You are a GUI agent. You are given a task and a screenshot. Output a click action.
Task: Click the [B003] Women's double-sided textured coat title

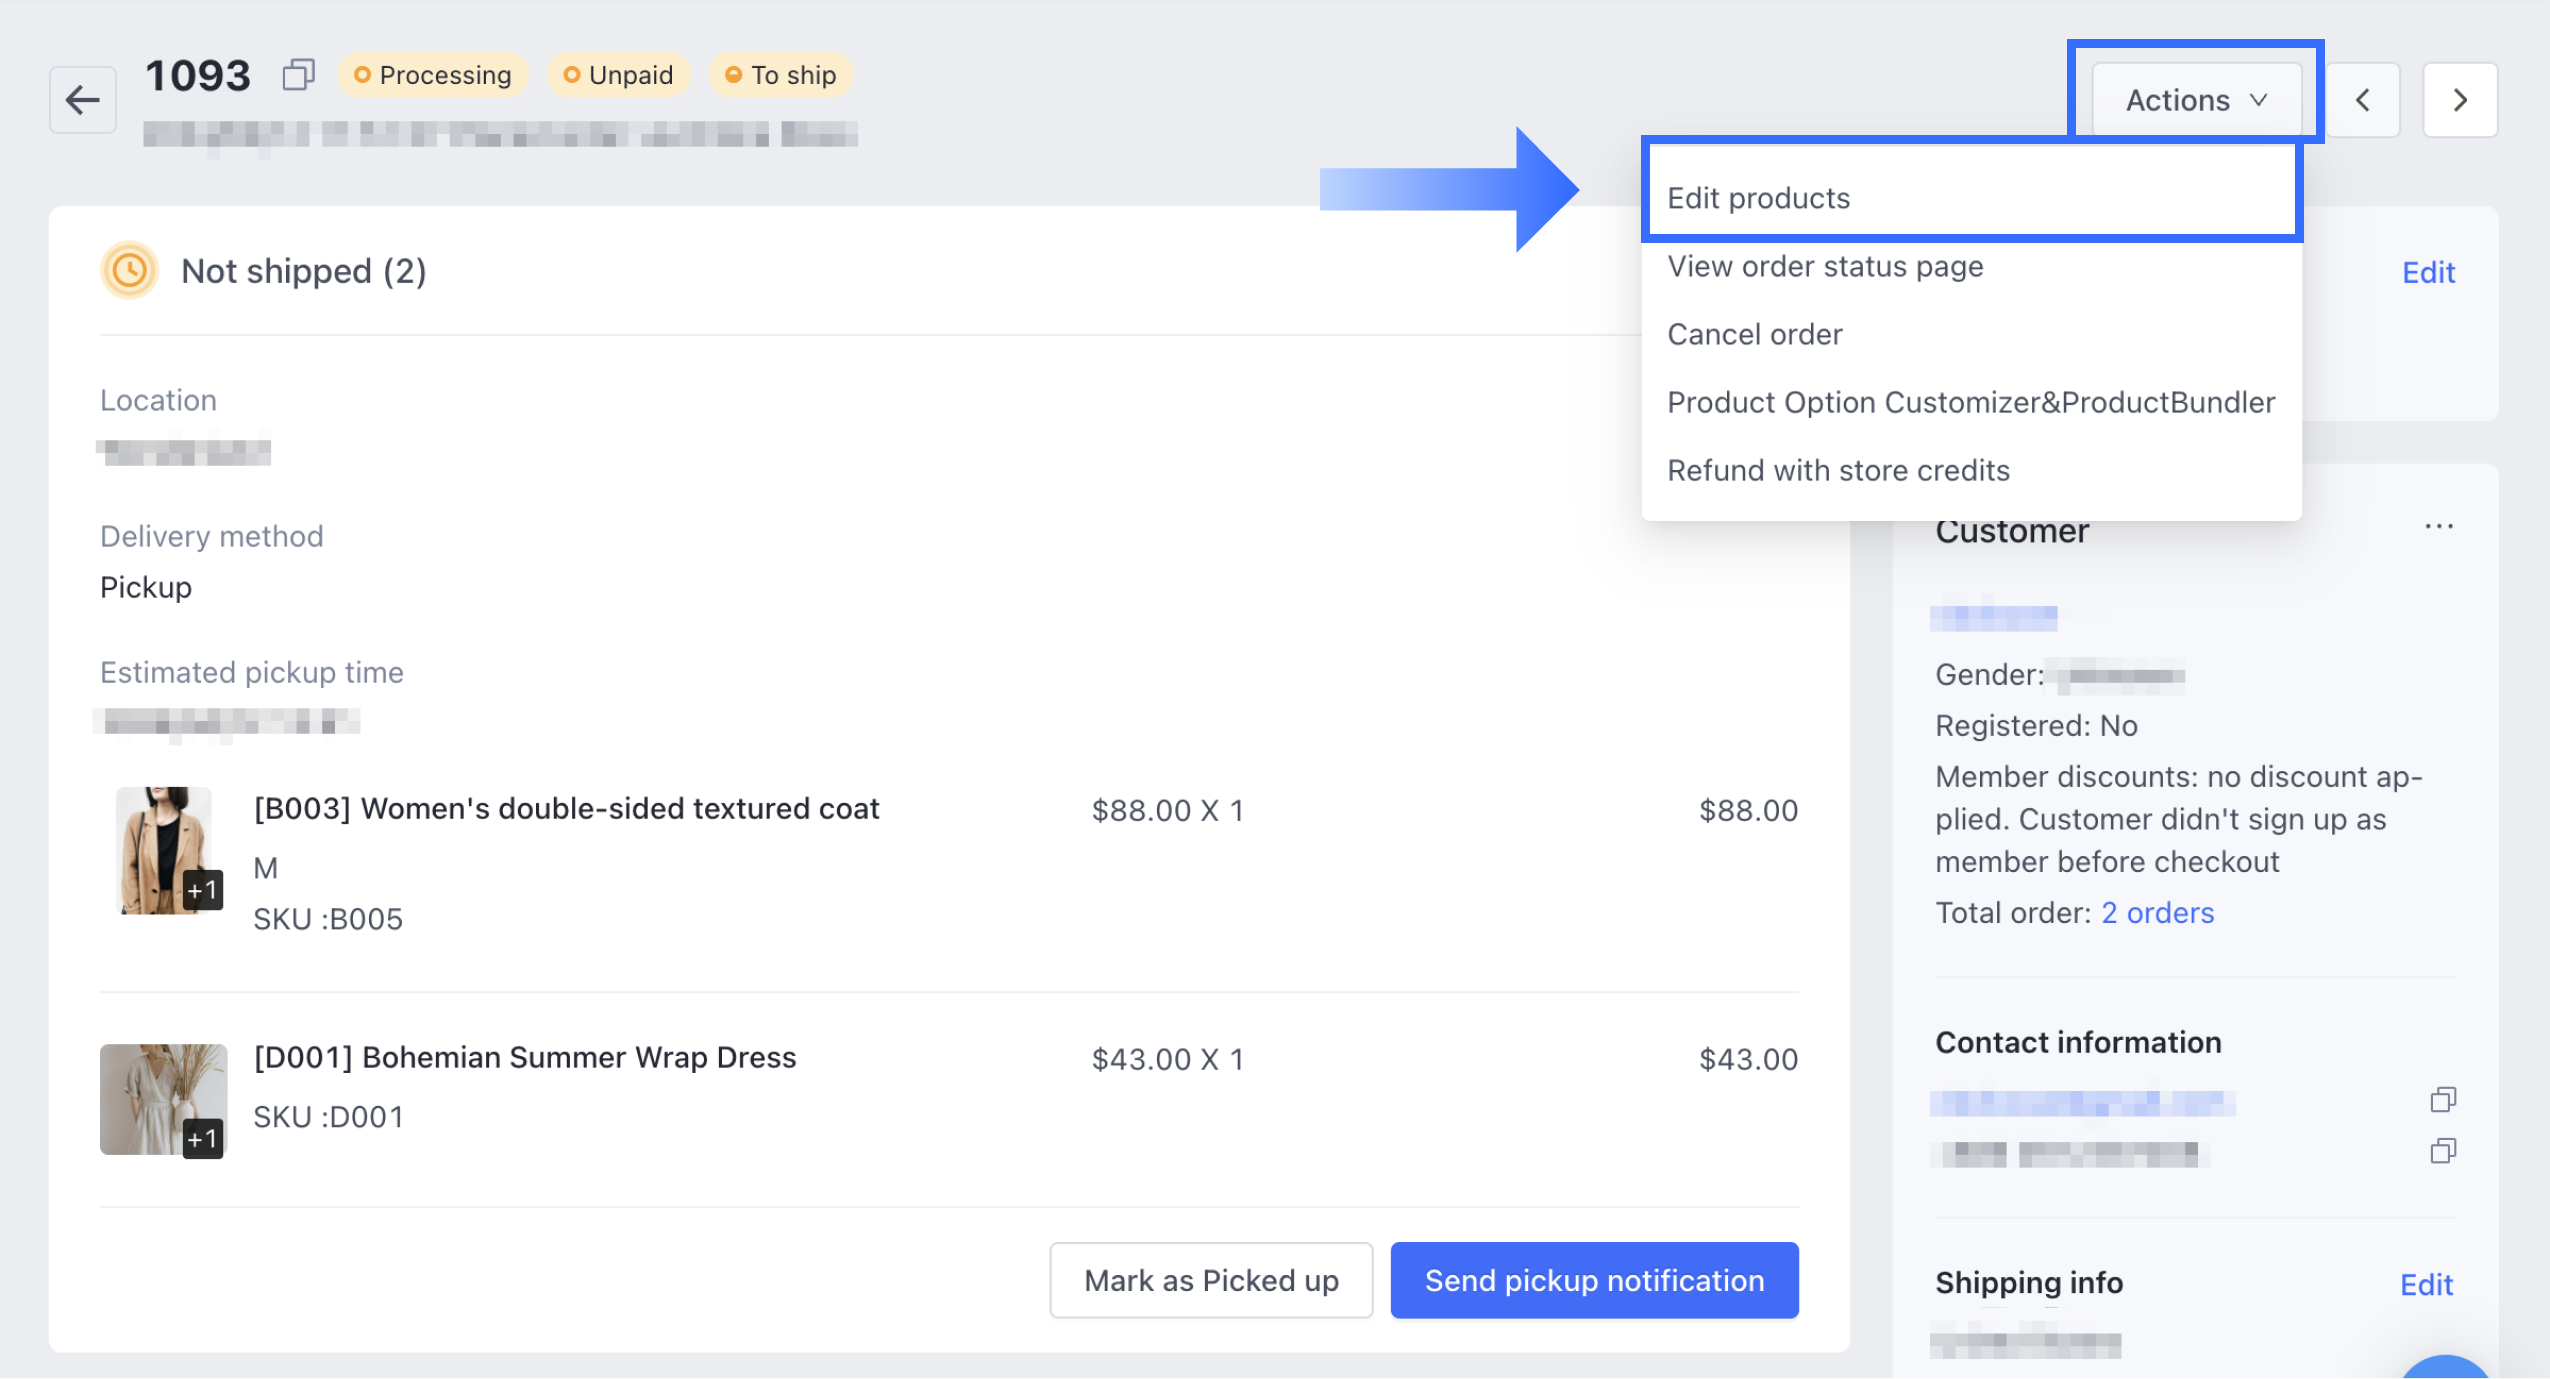[x=566, y=808]
